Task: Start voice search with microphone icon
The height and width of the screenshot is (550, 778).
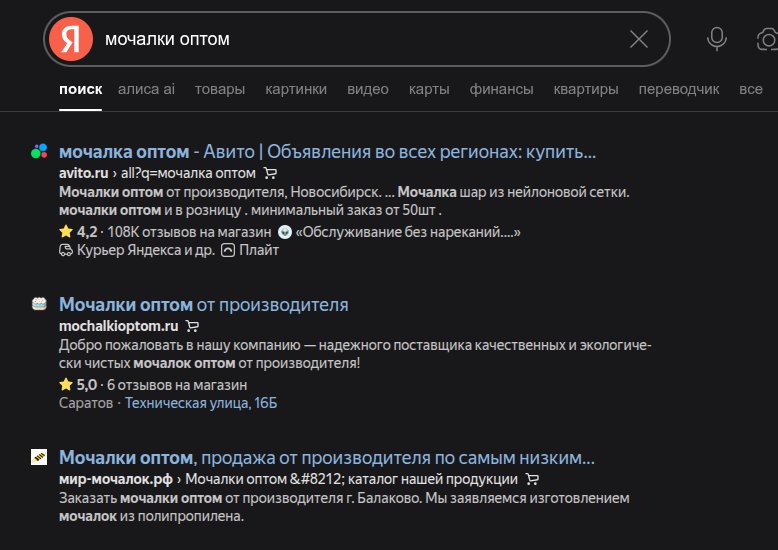Action: click(716, 39)
